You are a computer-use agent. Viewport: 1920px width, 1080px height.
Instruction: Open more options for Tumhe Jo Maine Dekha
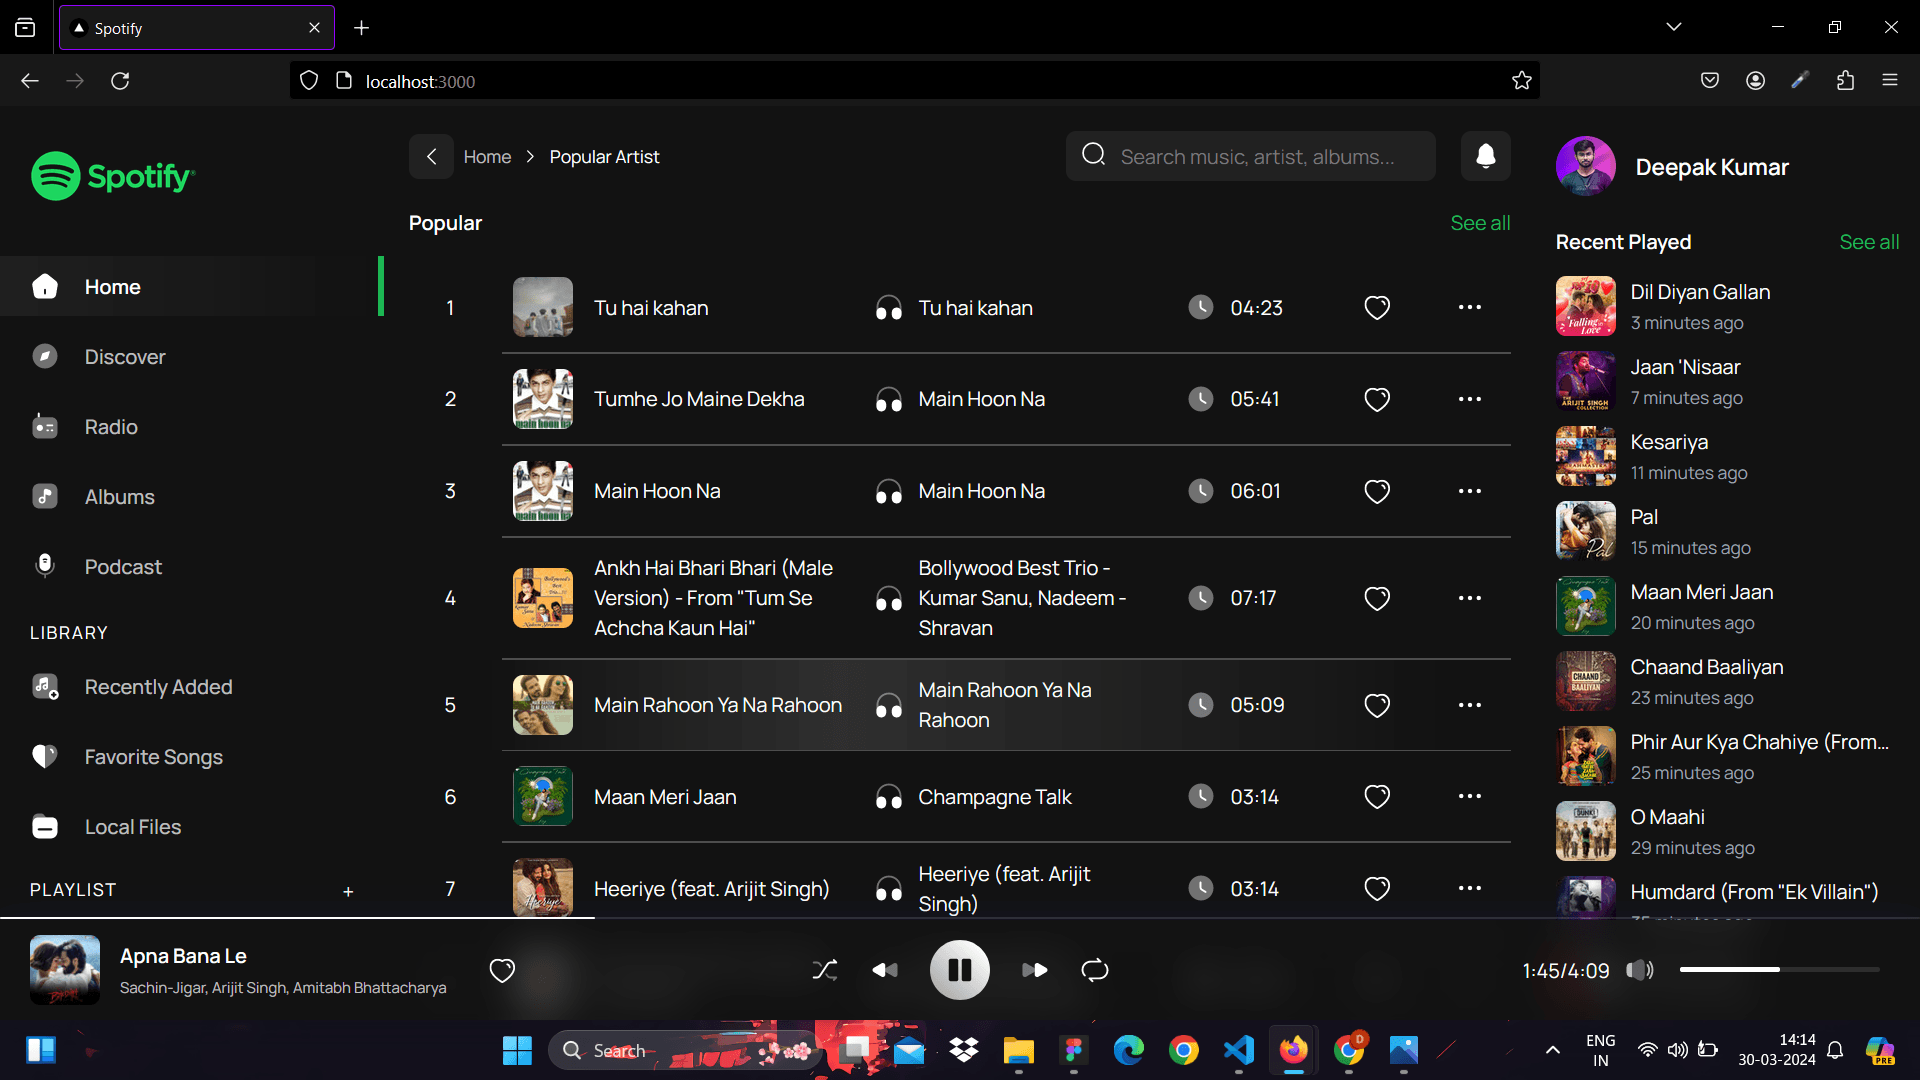click(x=1469, y=399)
